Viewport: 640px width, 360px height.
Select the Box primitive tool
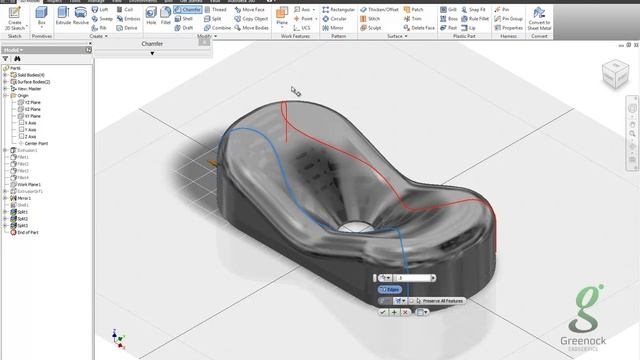click(x=41, y=17)
